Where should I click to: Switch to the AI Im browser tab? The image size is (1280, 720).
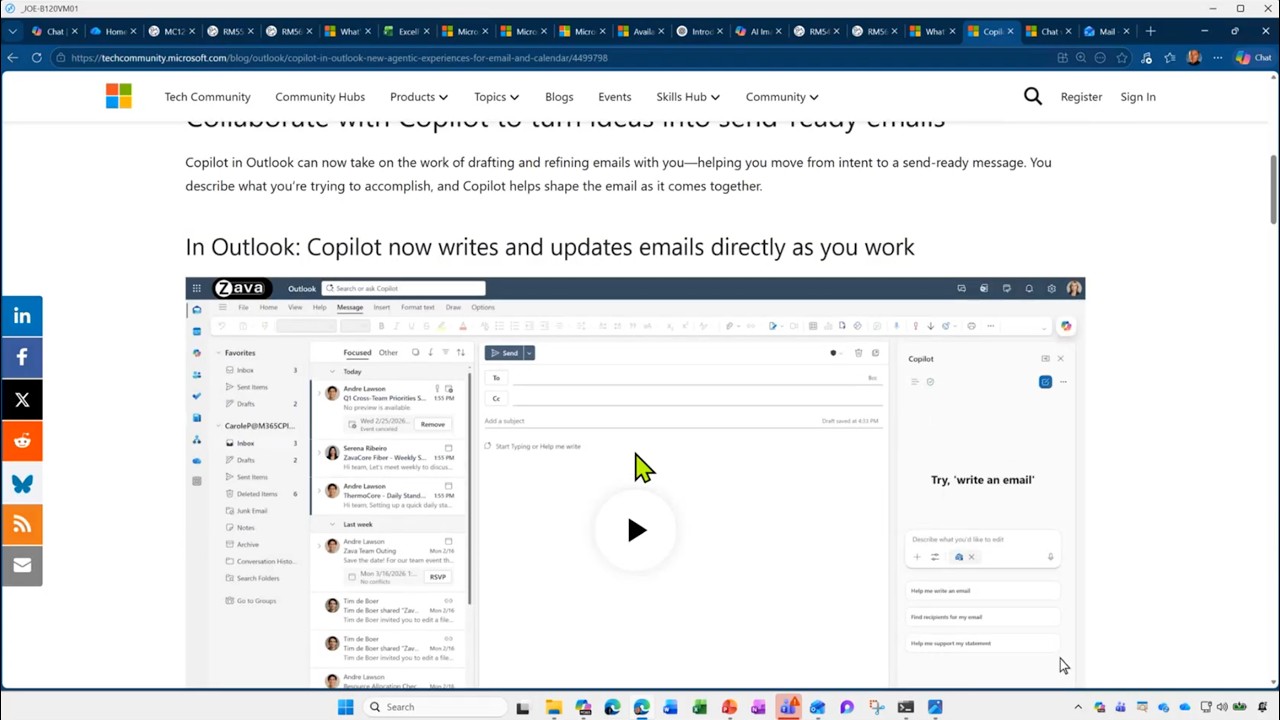coord(757,31)
